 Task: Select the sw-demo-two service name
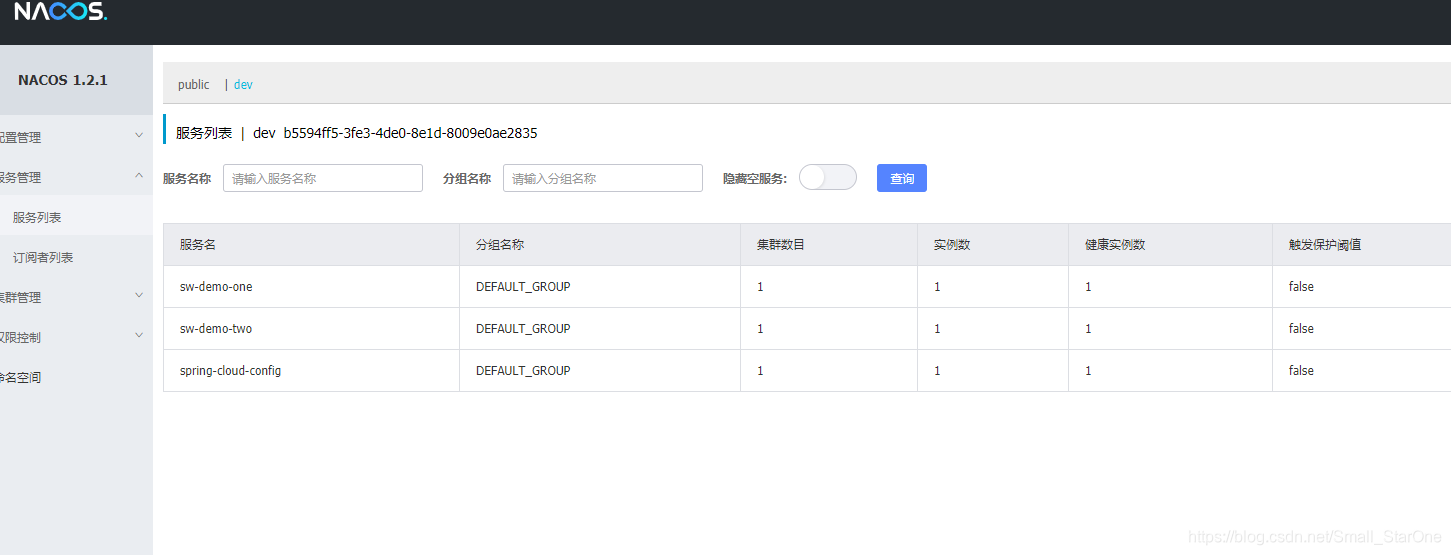(x=216, y=329)
